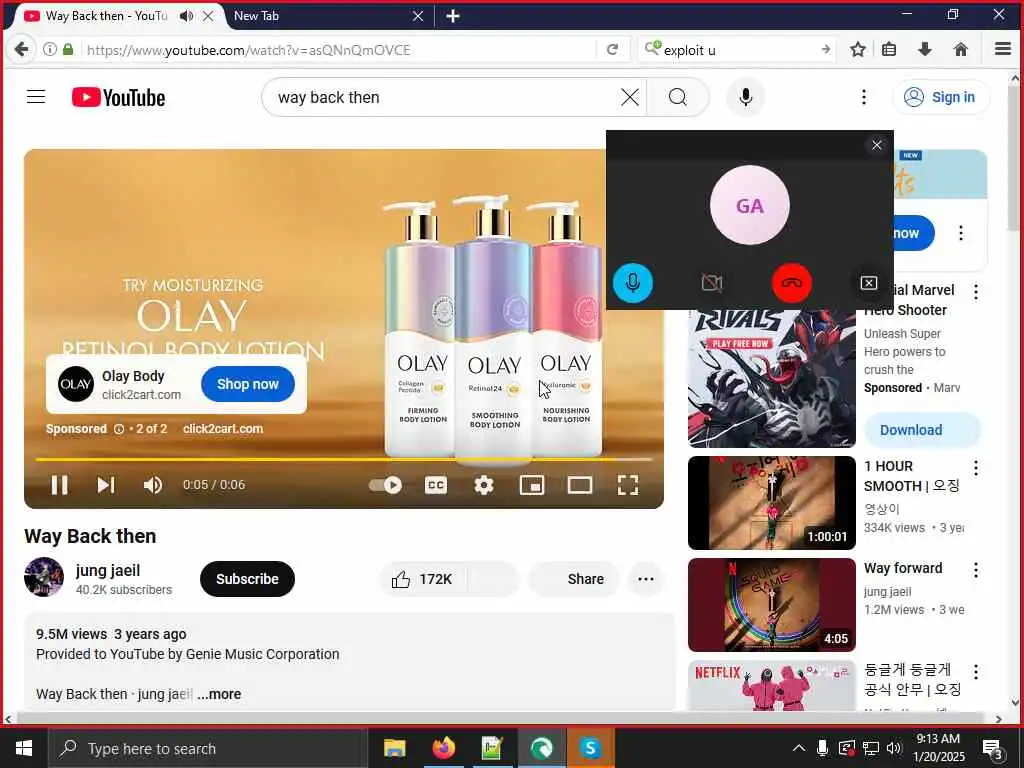
Task: Open Firefox hamburger menu
Action: pos(1002,49)
